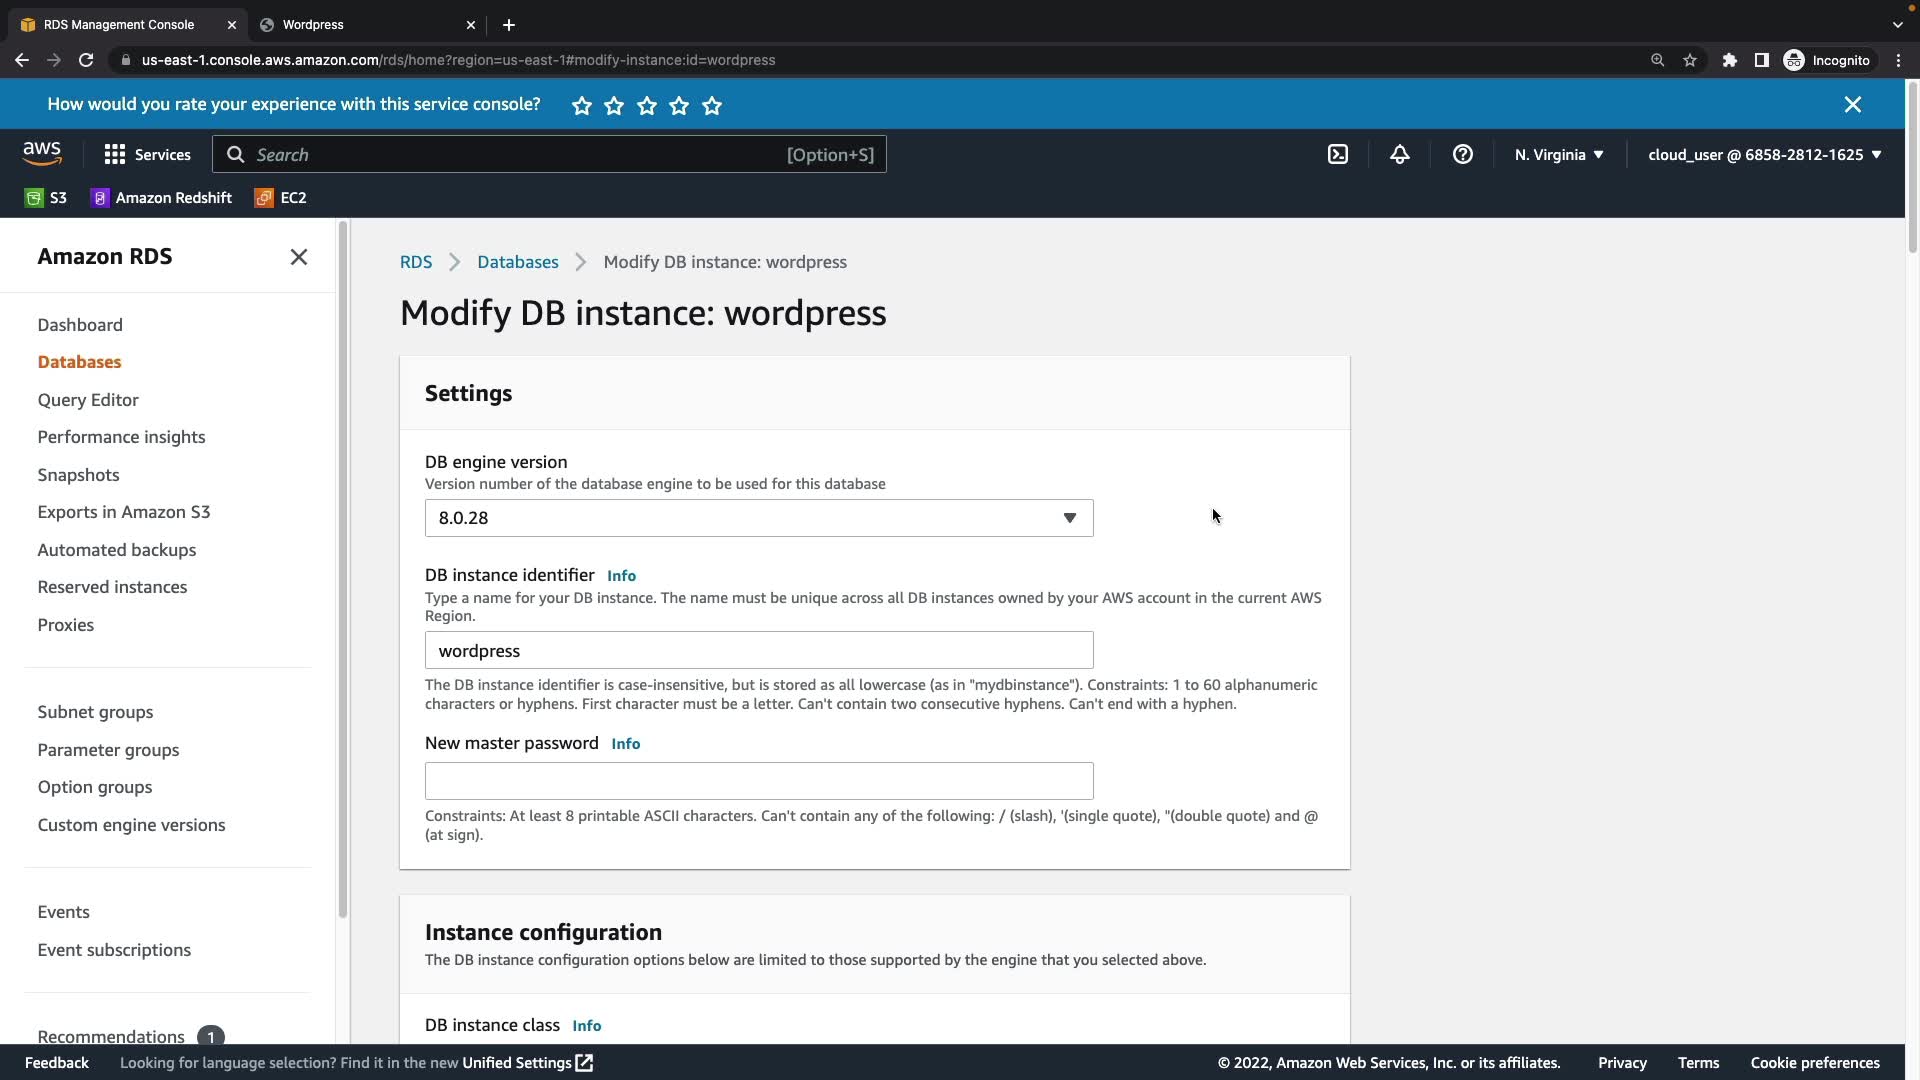
Task: Go to Databases breadcrumb link
Action: click(517, 262)
